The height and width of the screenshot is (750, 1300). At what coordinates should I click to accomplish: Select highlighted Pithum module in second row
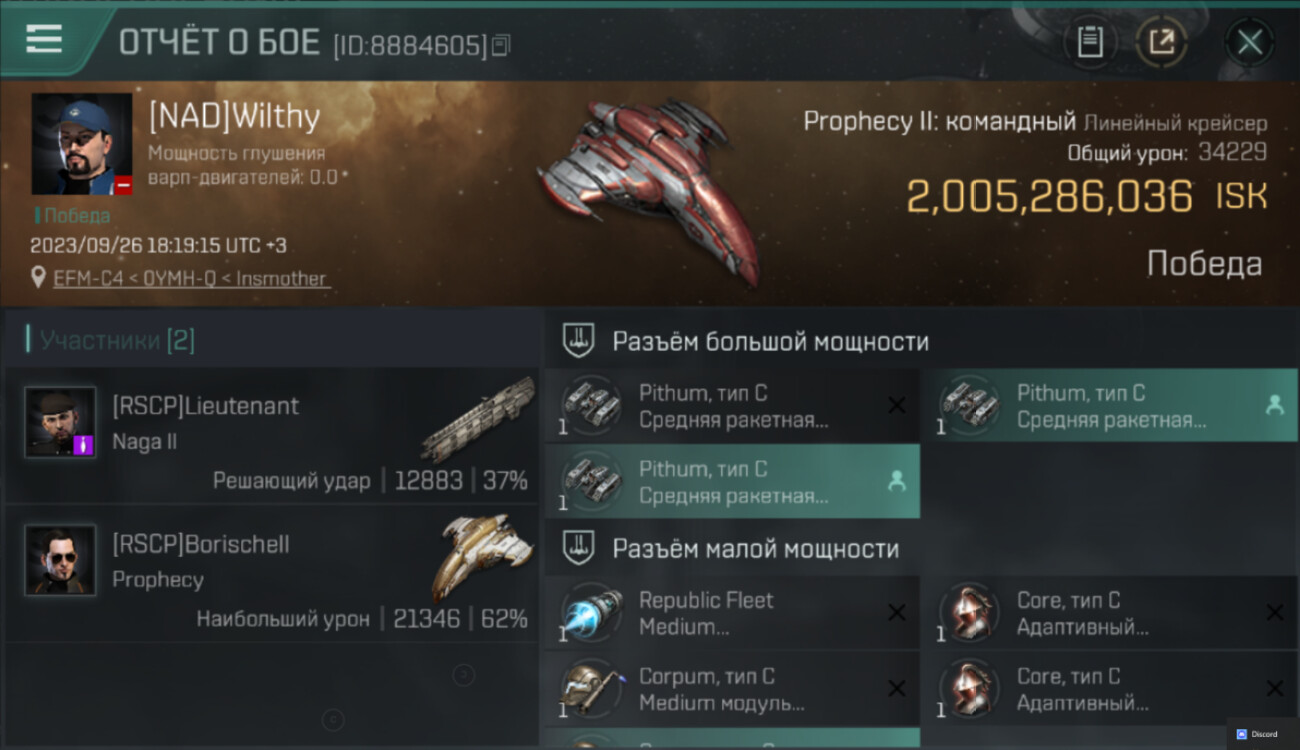tap(732, 481)
